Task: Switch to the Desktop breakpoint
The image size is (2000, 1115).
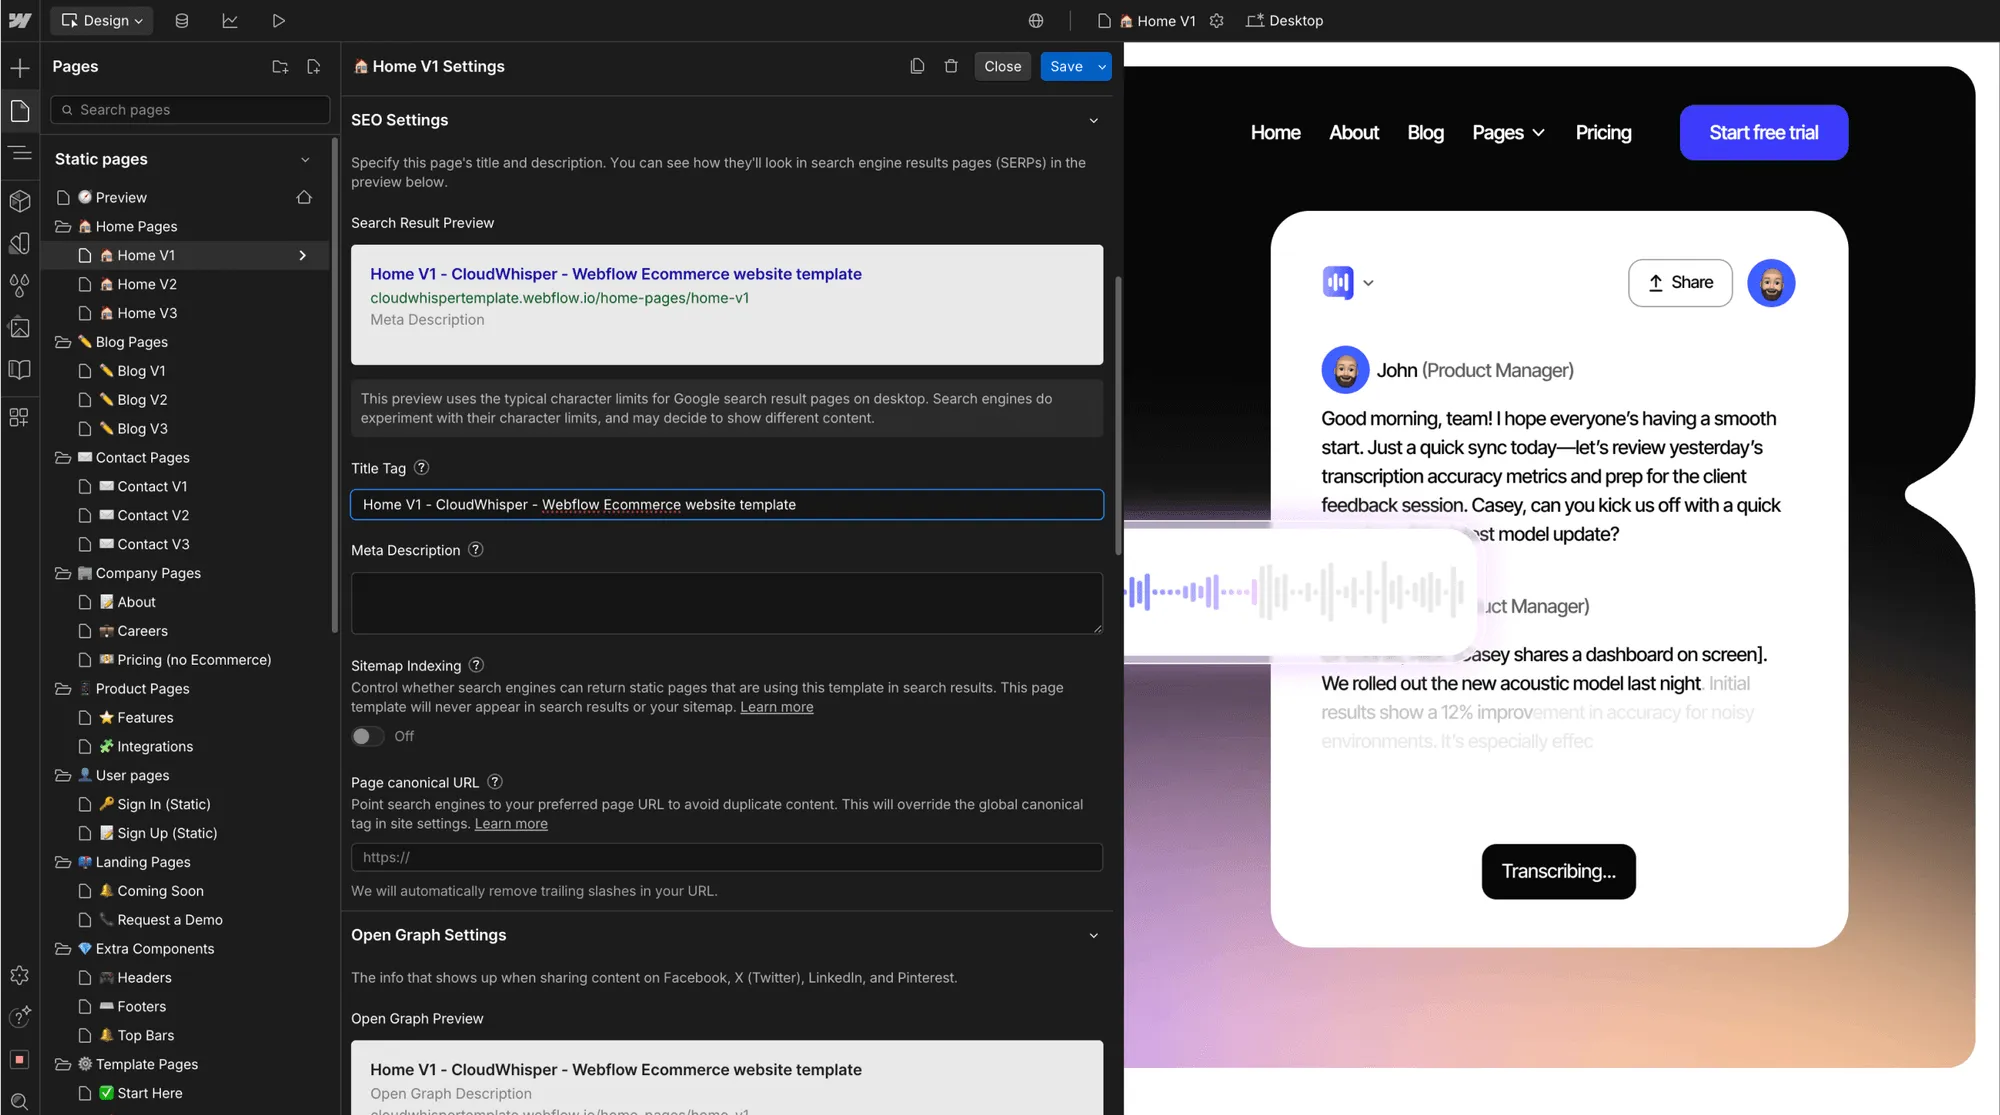Action: coord(1285,20)
